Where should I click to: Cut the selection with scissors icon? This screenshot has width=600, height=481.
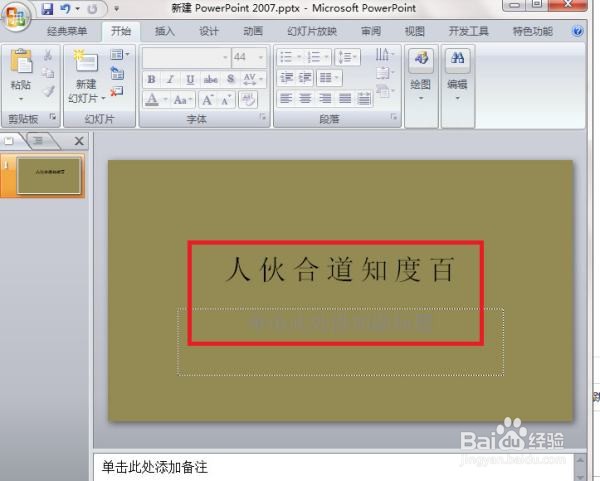48,56
